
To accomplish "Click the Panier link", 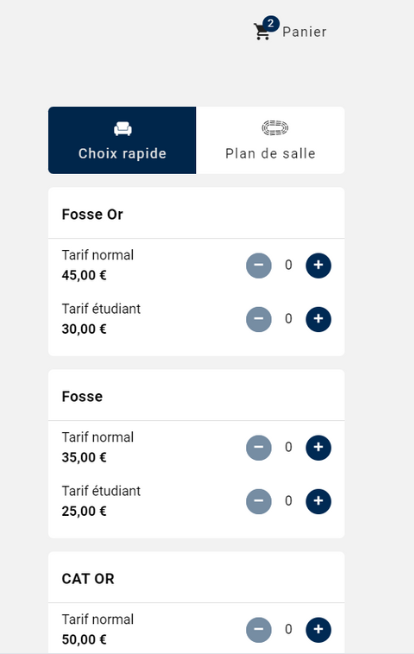I will 304,32.
